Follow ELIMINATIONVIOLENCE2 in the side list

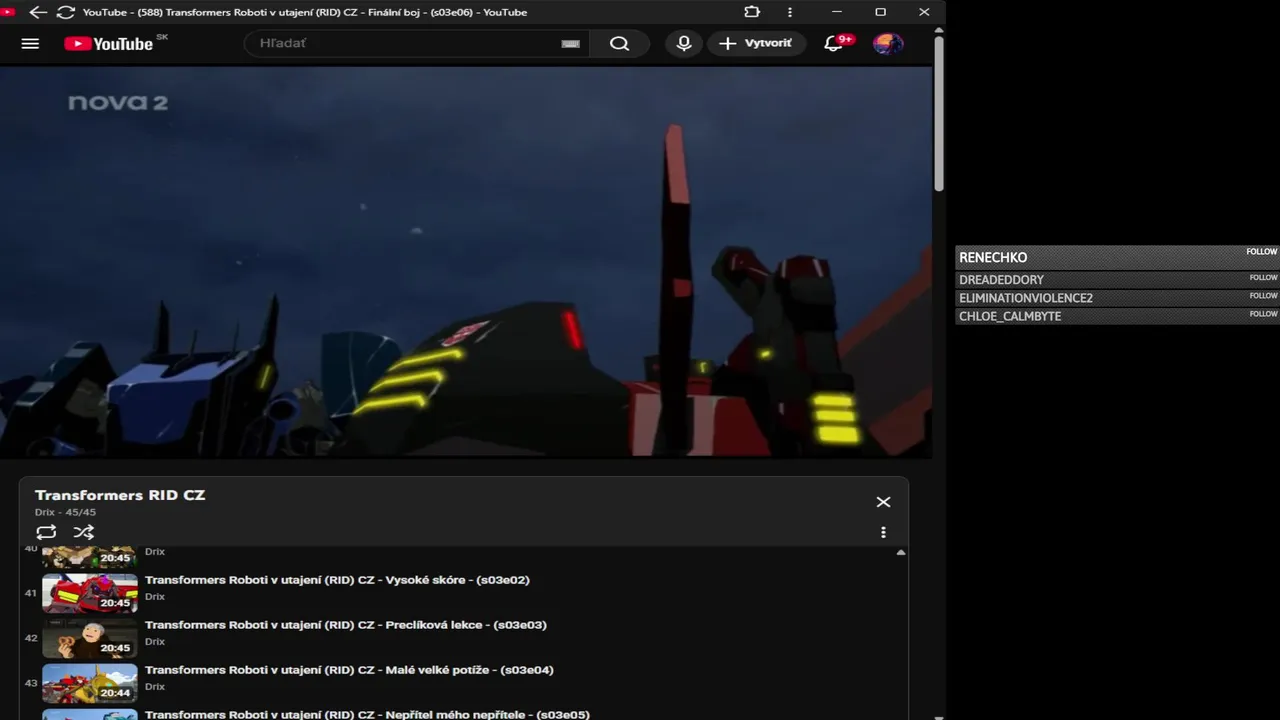tap(1263, 296)
